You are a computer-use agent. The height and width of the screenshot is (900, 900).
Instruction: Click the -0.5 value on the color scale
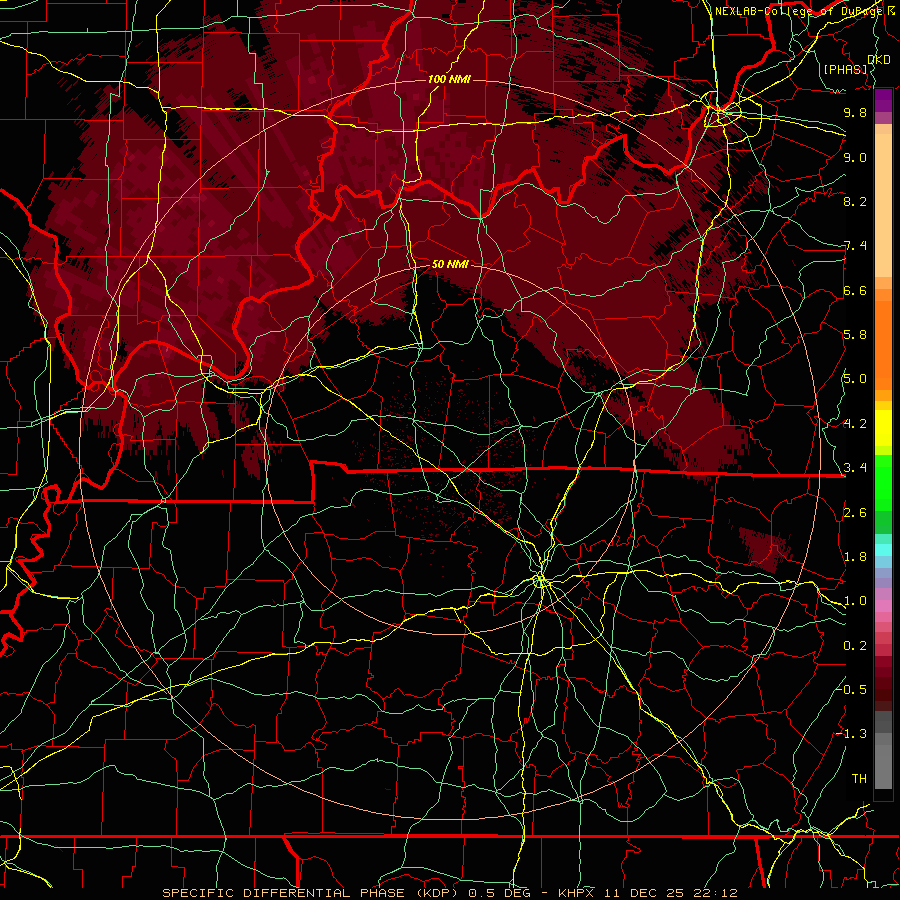pos(852,689)
